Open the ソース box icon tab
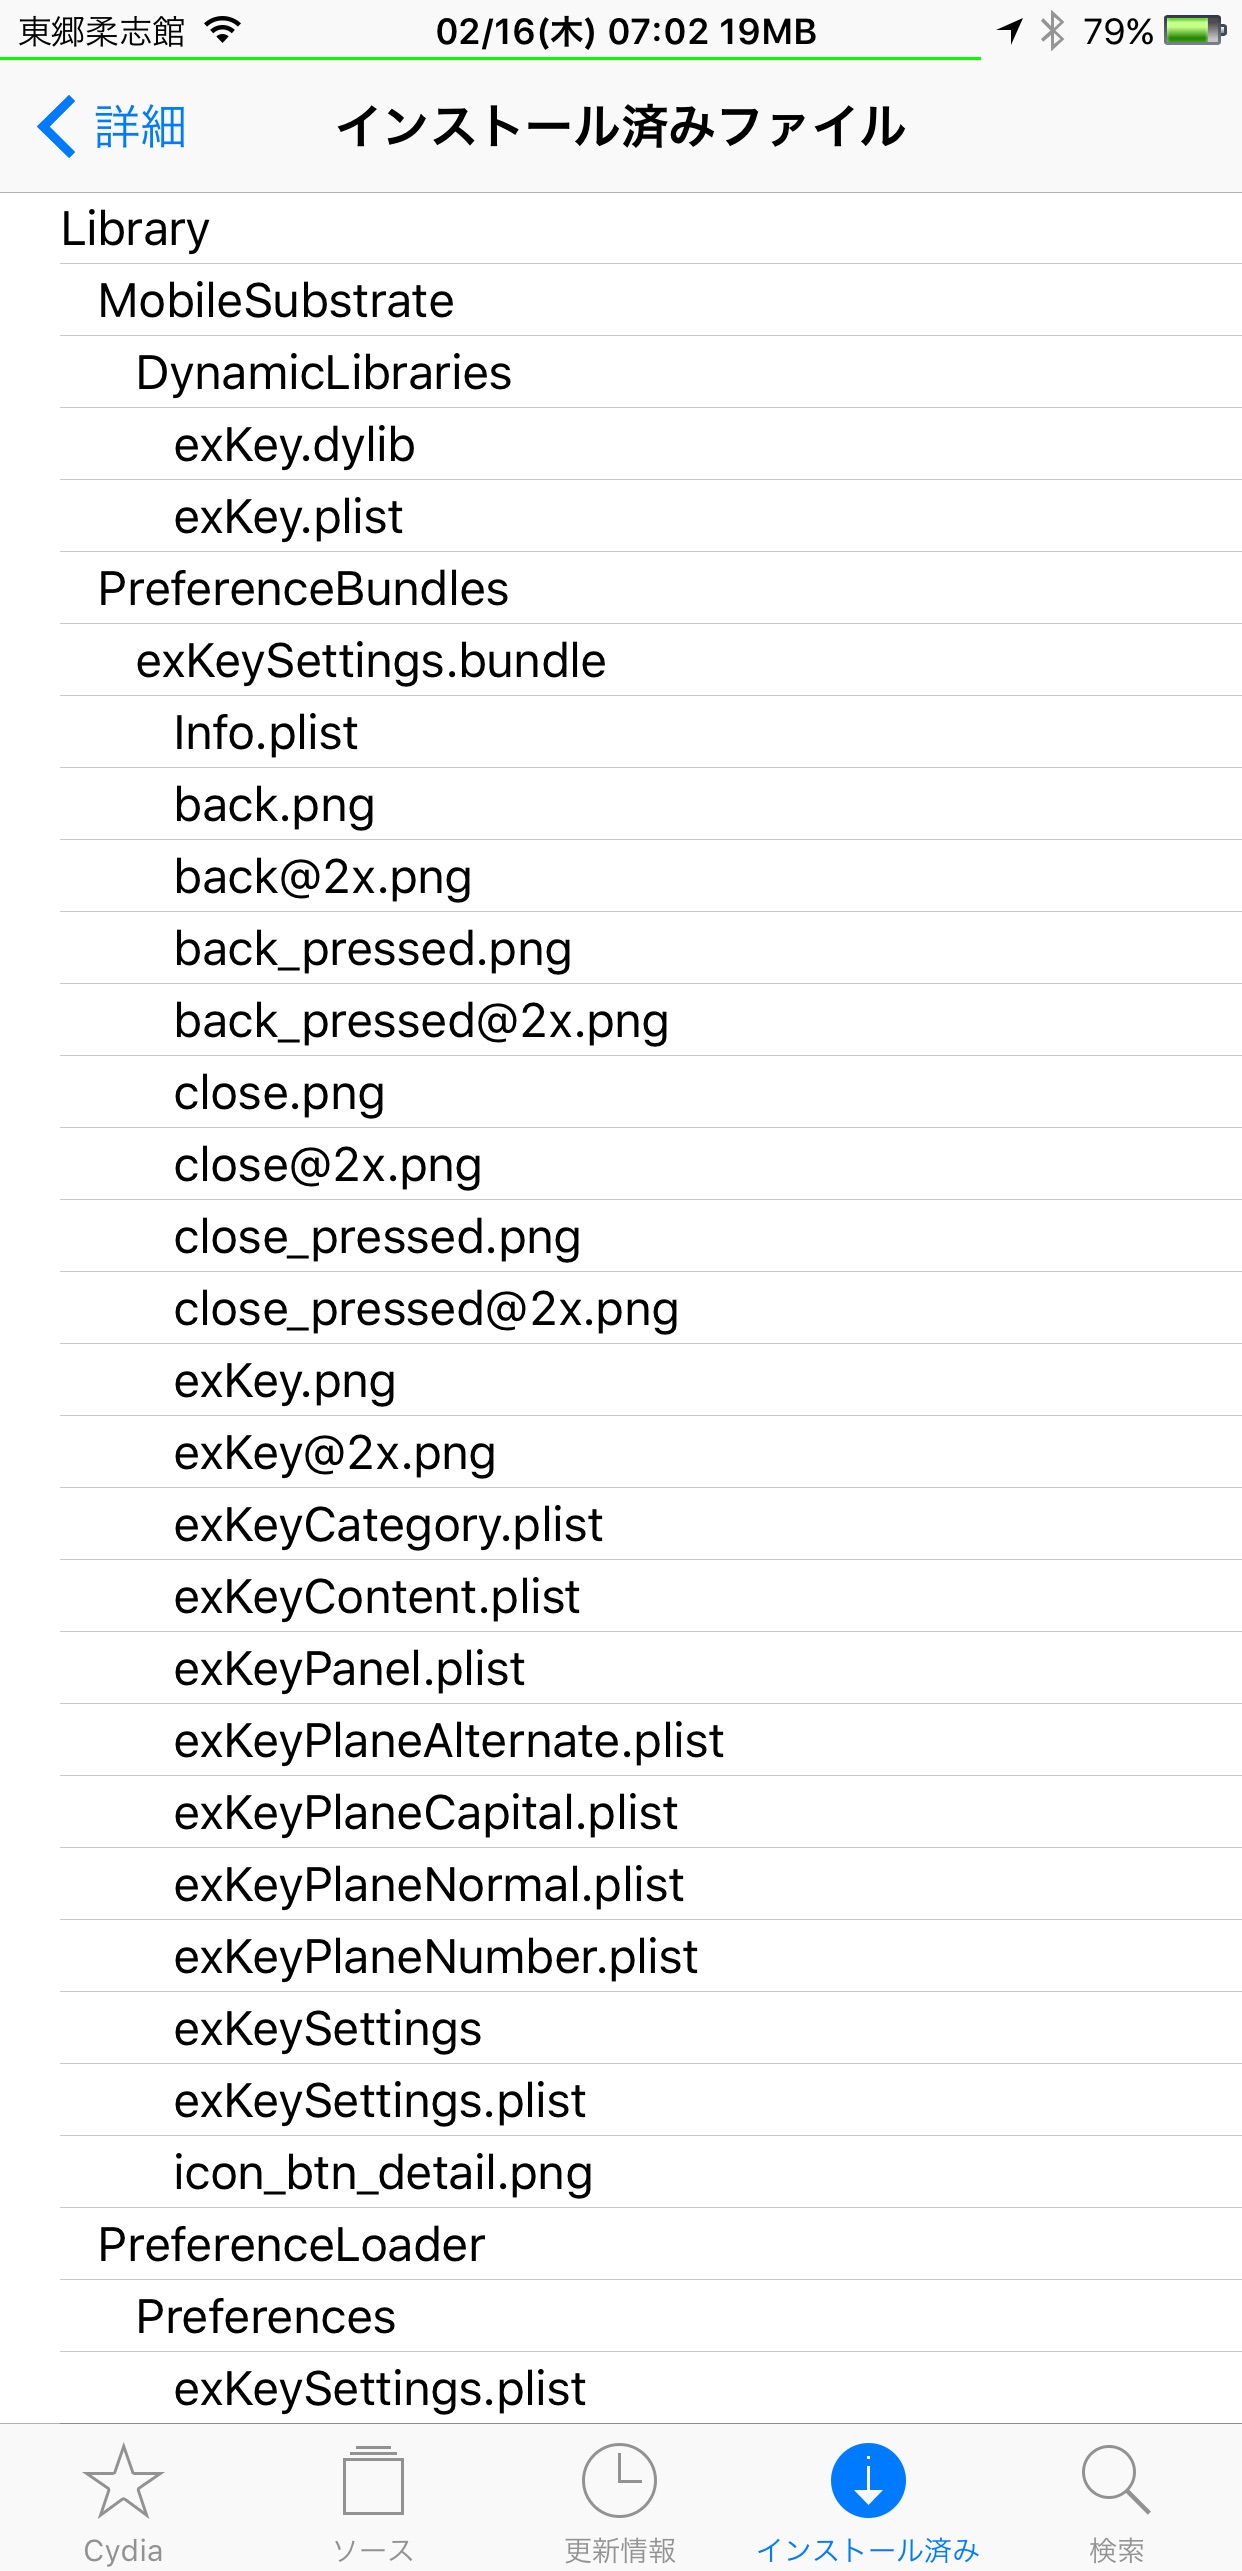Screen dimensions: 1242x2571 click(x=373, y=2481)
